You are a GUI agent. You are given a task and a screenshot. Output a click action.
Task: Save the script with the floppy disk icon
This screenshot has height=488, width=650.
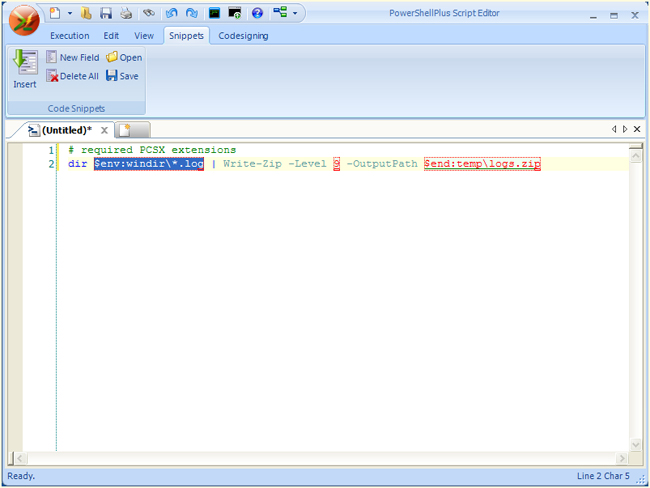click(106, 13)
